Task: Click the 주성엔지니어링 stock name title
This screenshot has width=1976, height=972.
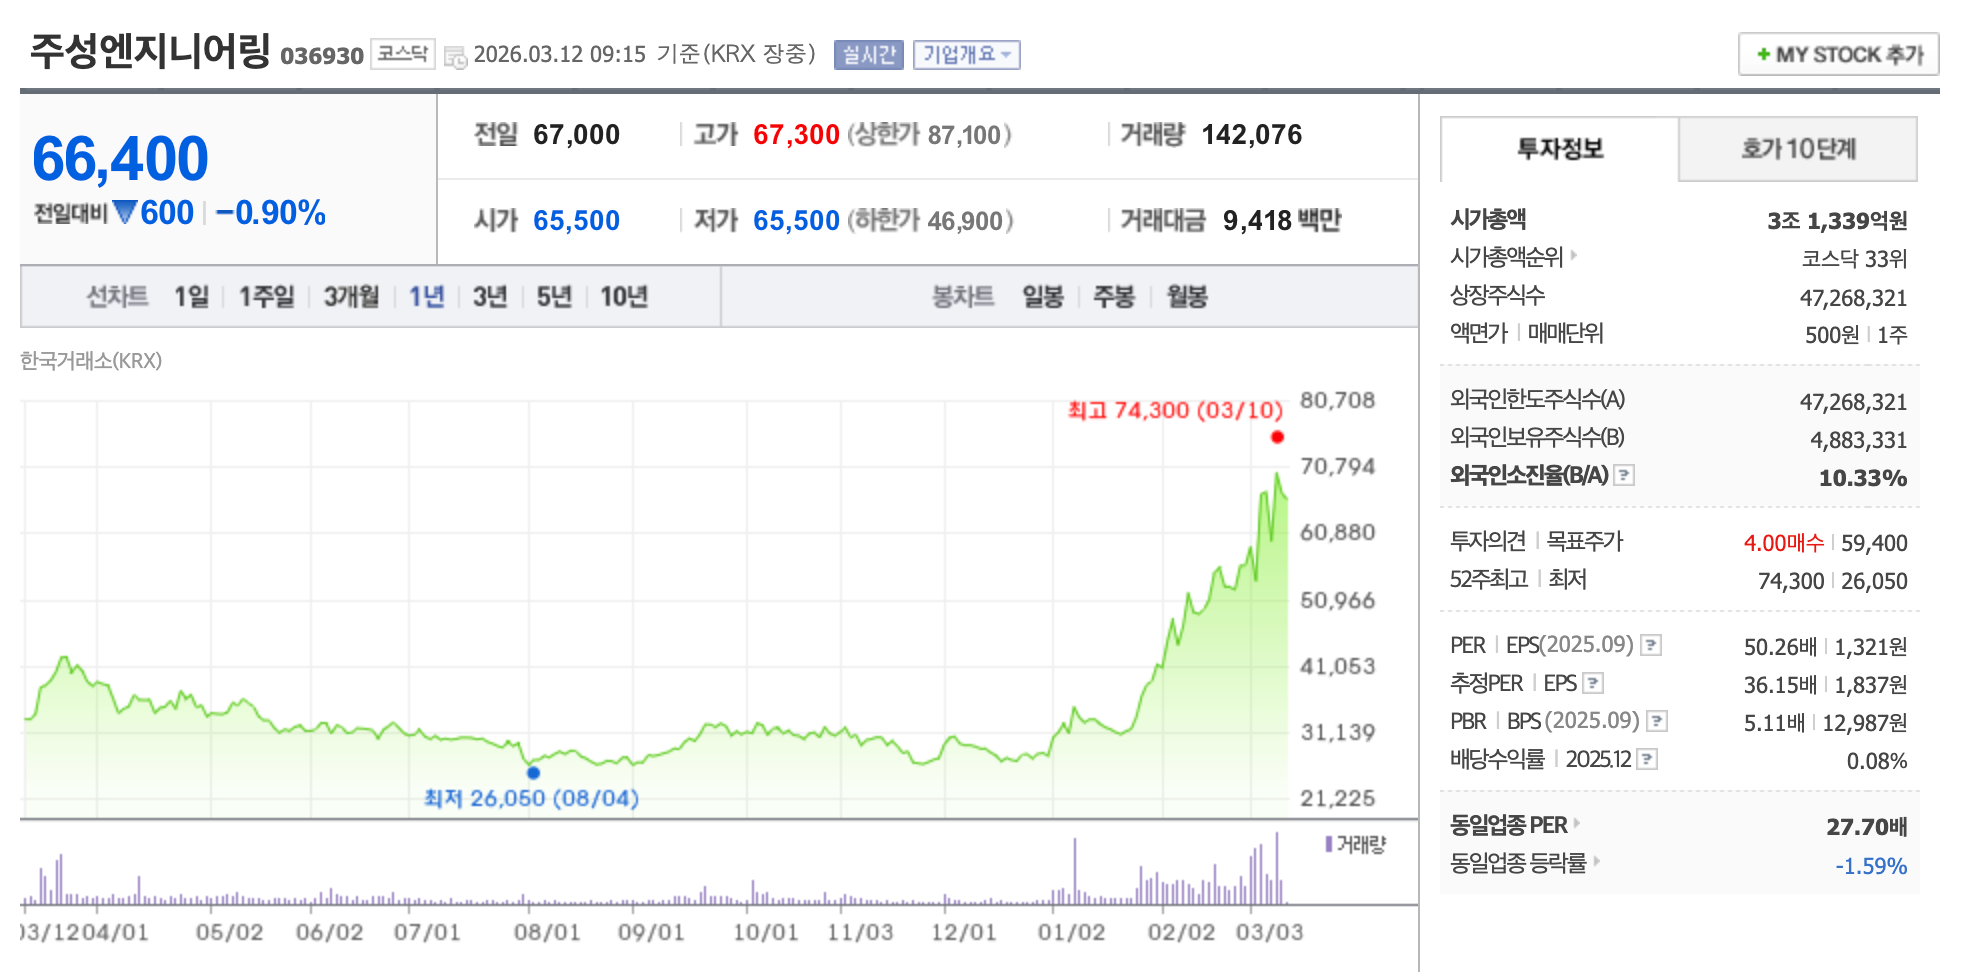Action: pos(150,52)
